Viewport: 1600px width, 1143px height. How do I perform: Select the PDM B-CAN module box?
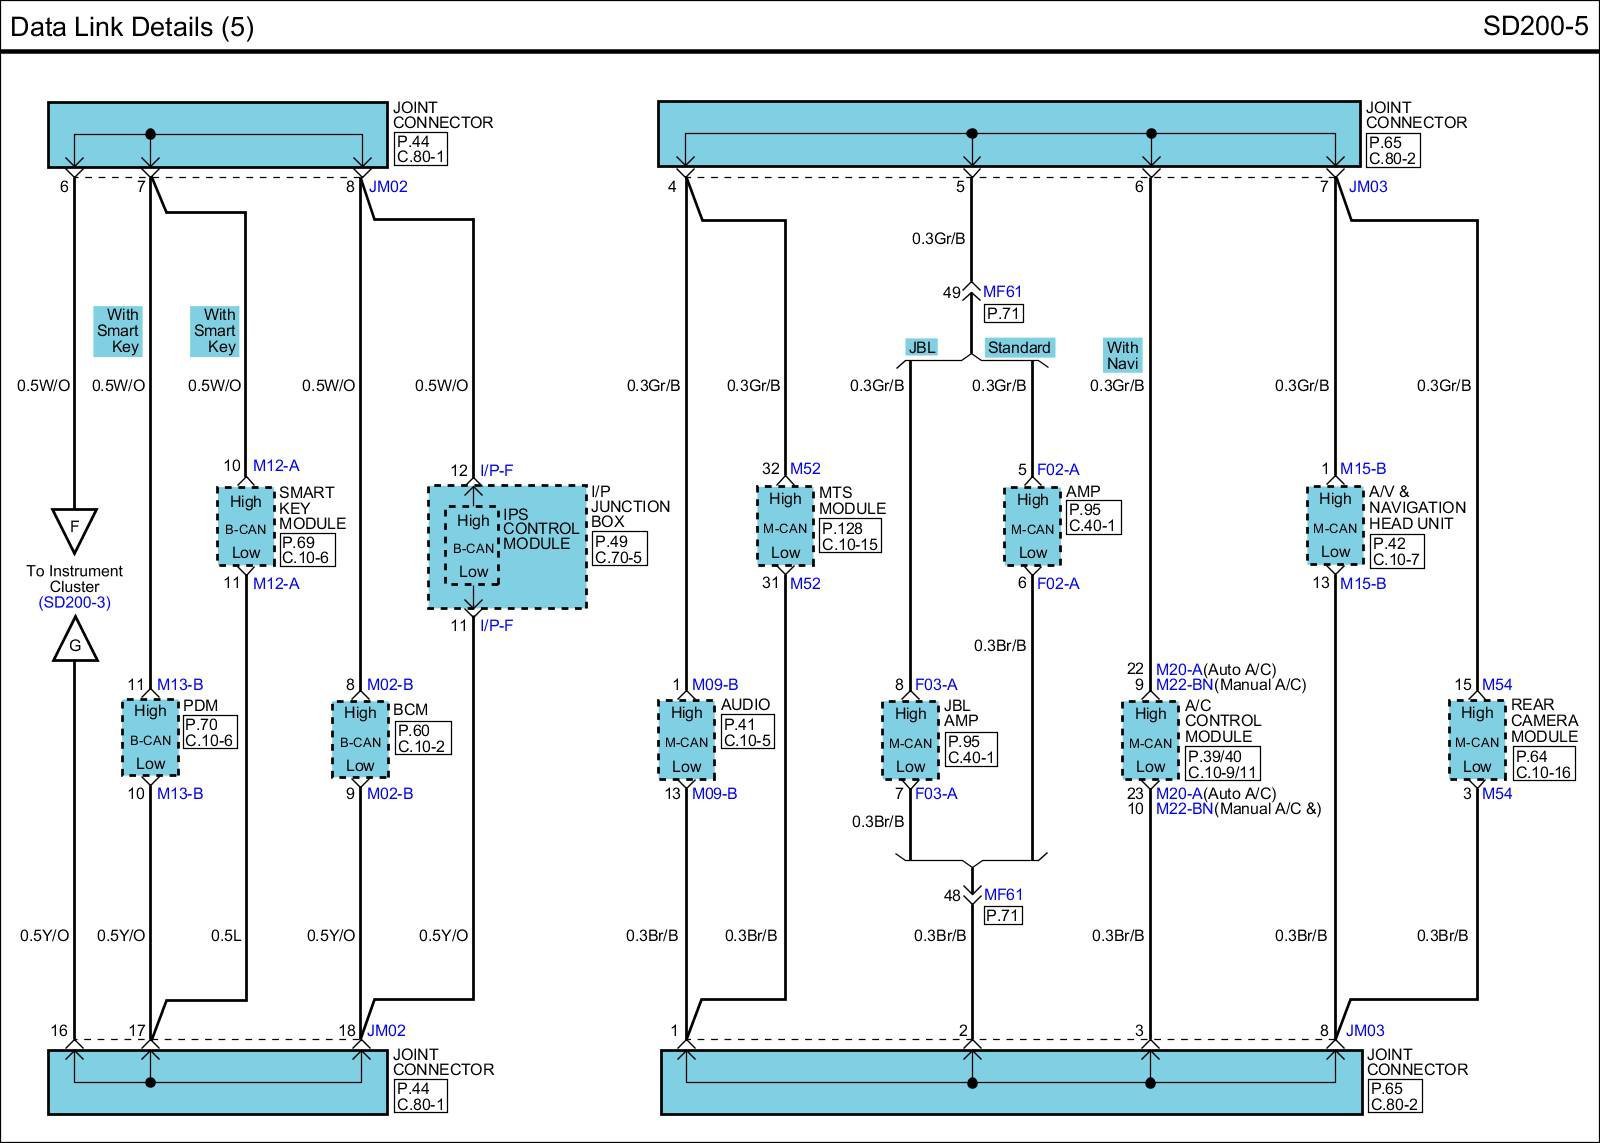tap(150, 738)
